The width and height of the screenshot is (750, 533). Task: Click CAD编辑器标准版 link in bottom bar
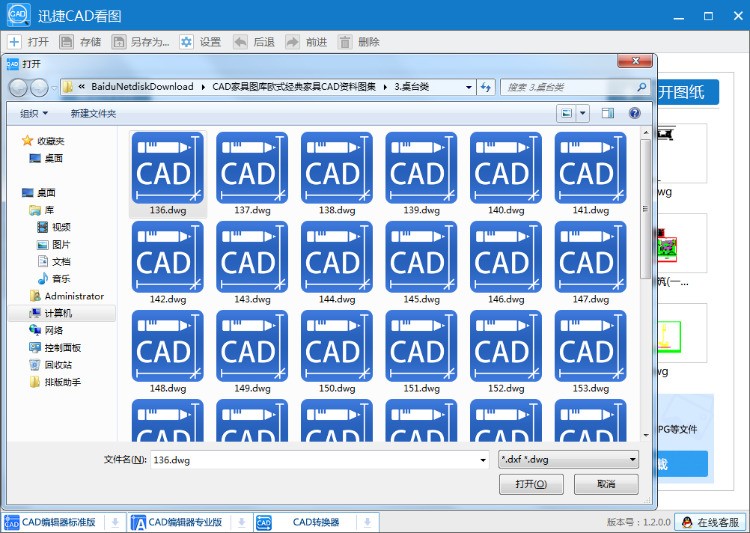(58, 522)
